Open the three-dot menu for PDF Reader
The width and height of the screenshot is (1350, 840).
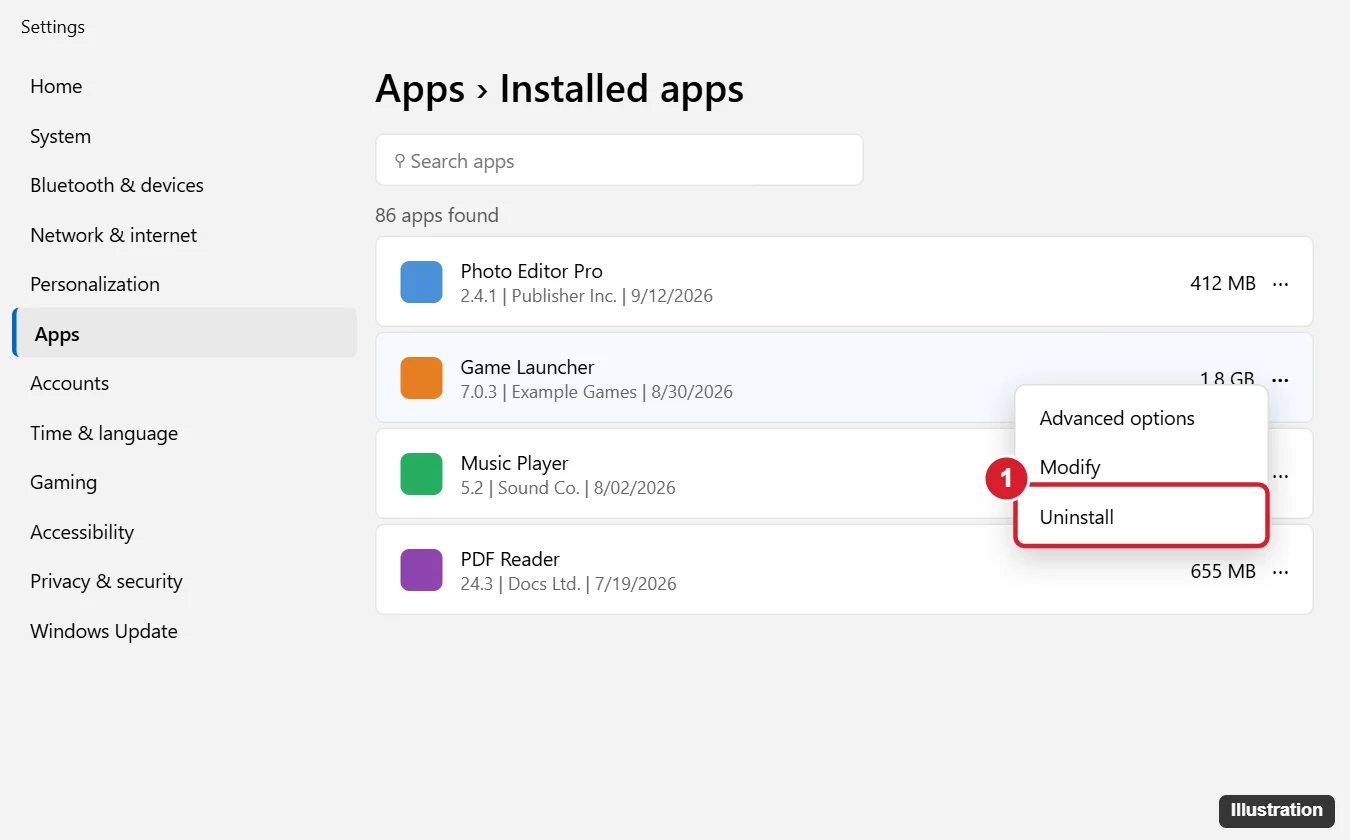[1280, 572]
